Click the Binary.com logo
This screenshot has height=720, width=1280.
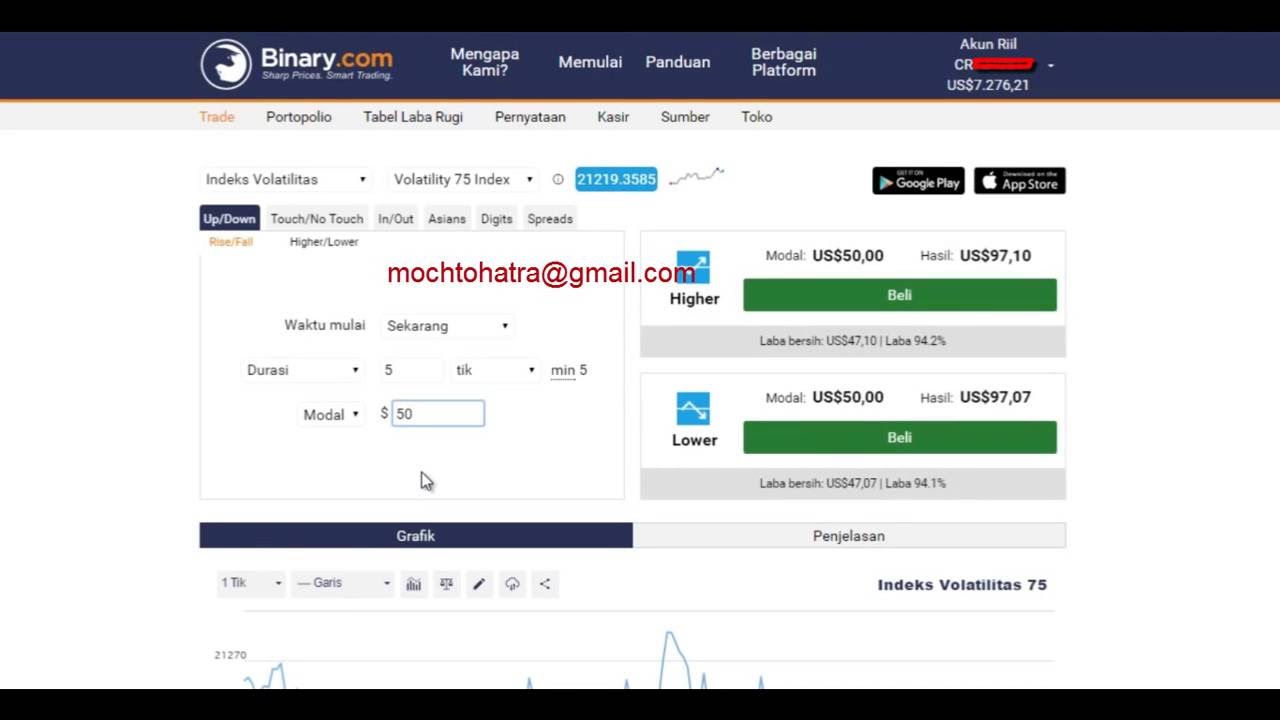click(297, 64)
